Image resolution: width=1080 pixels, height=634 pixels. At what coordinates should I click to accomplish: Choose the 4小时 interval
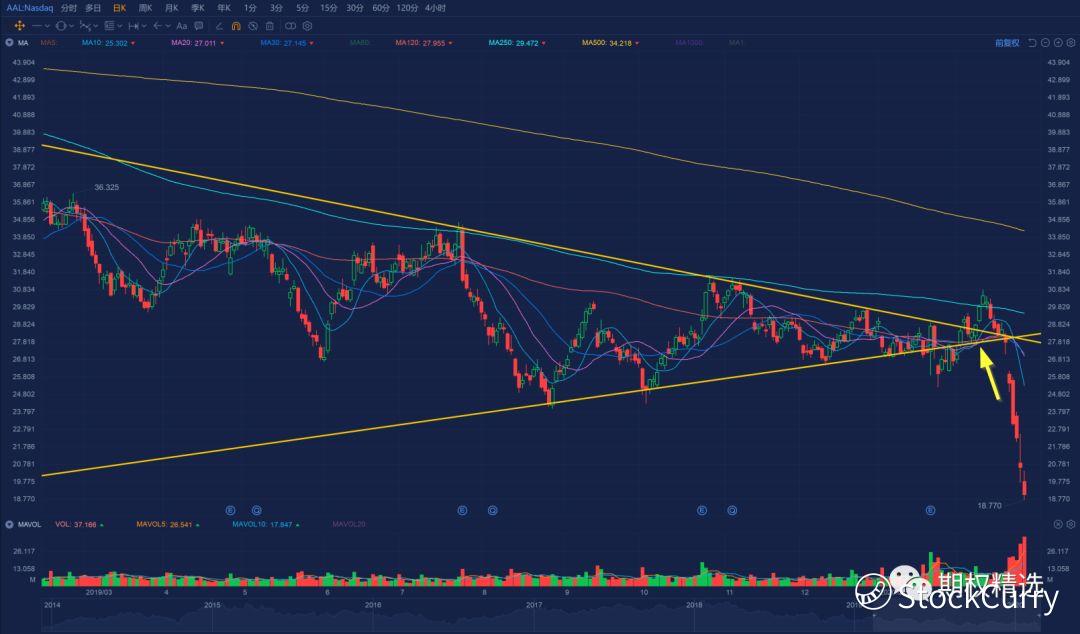[x=435, y=8]
